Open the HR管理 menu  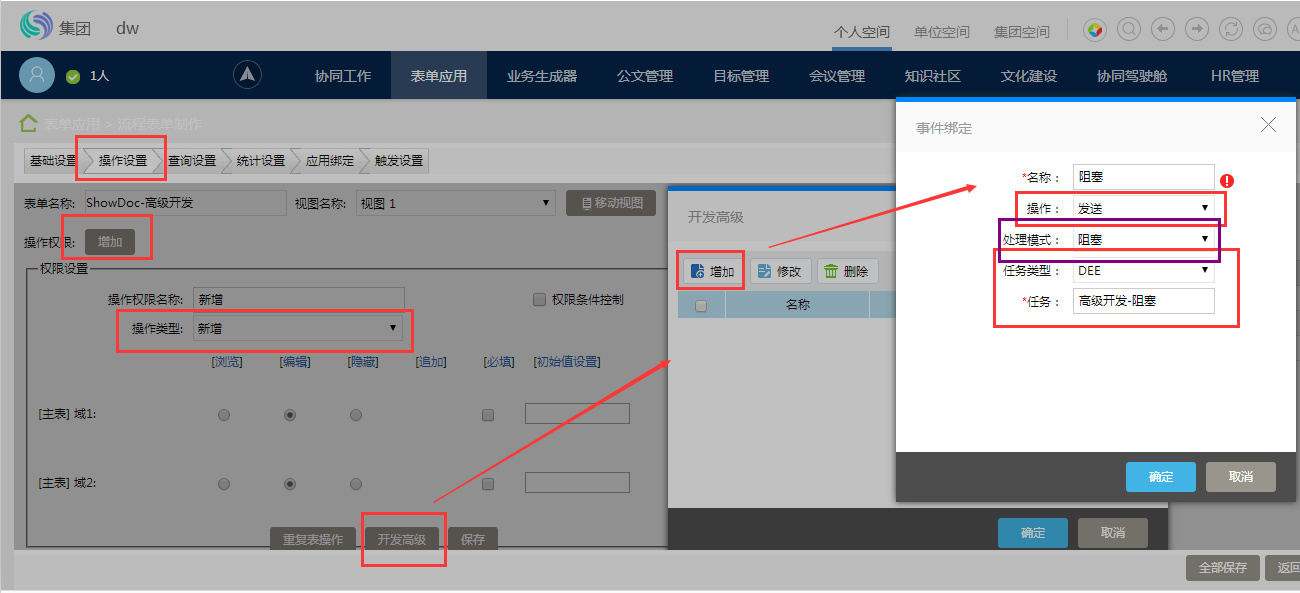pos(1234,76)
